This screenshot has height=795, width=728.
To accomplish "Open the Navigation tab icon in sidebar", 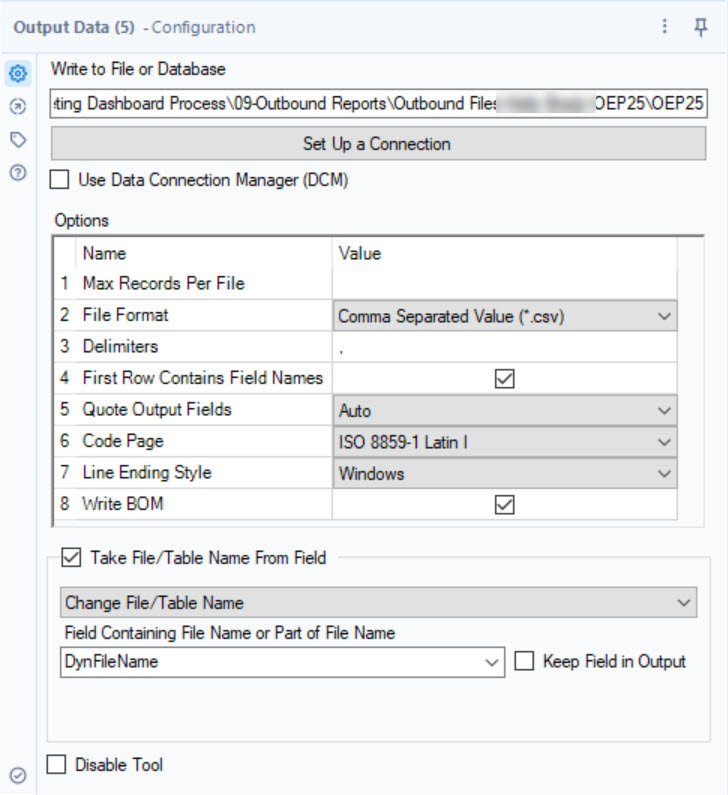I will (x=18, y=106).
